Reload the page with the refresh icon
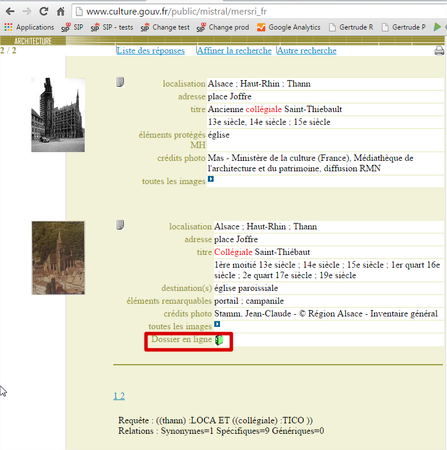447x450 pixels. pyautogui.click(x=44, y=12)
